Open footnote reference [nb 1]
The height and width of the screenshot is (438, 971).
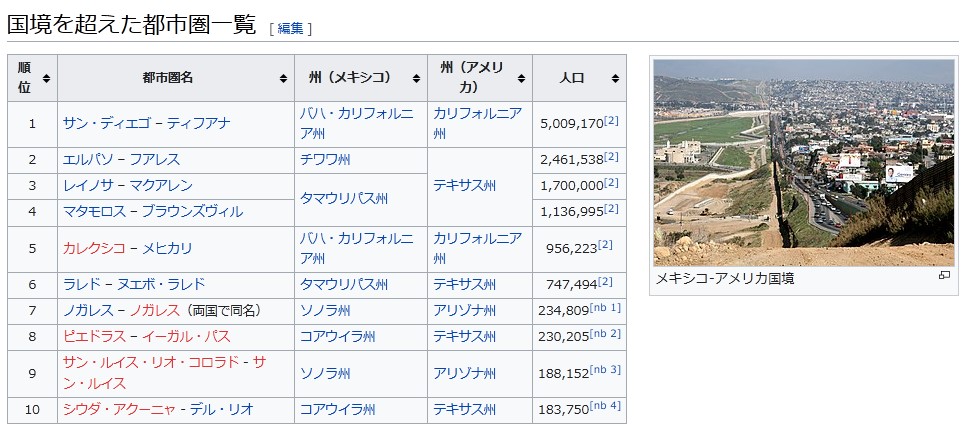click(x=605, y=308)
